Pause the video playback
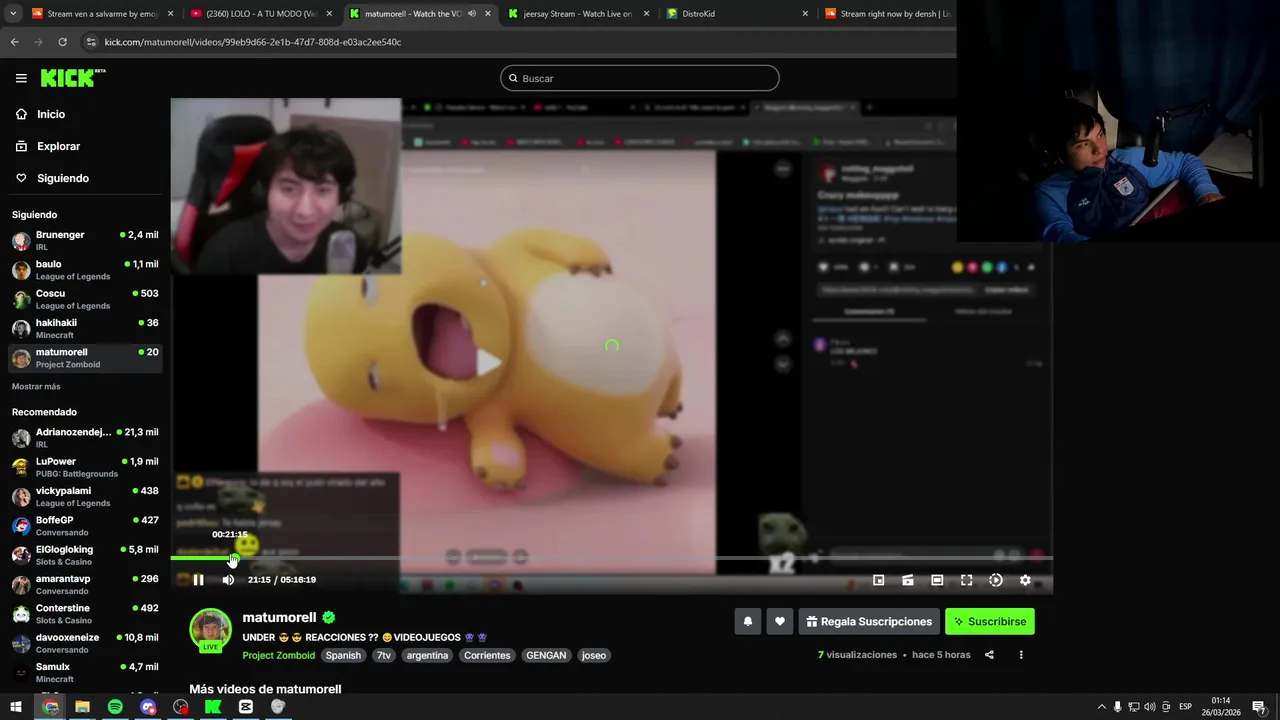The width and height of the screenshot is (1280, 720). [x=198, y=580]
